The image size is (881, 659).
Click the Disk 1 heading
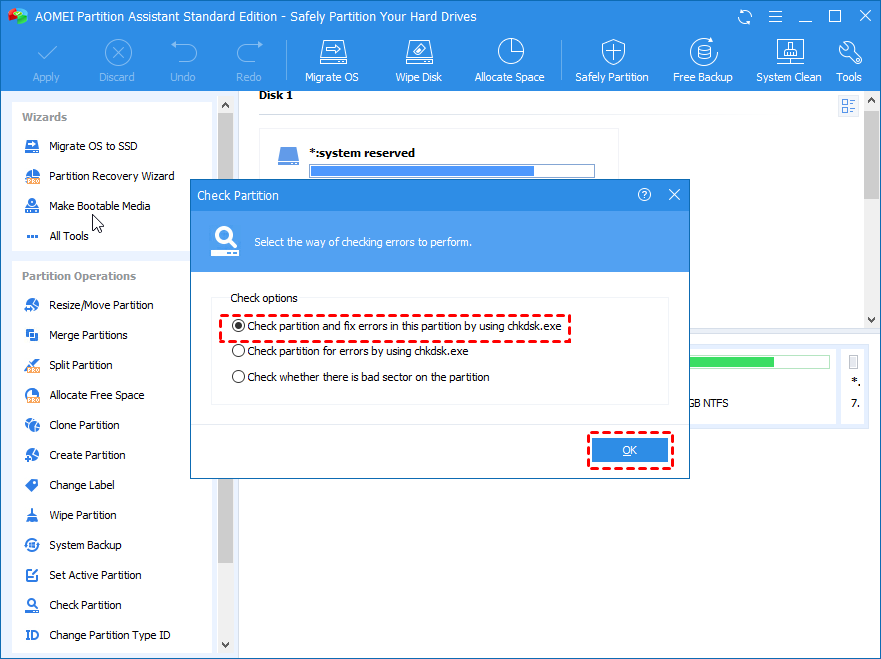pos(276,95)
